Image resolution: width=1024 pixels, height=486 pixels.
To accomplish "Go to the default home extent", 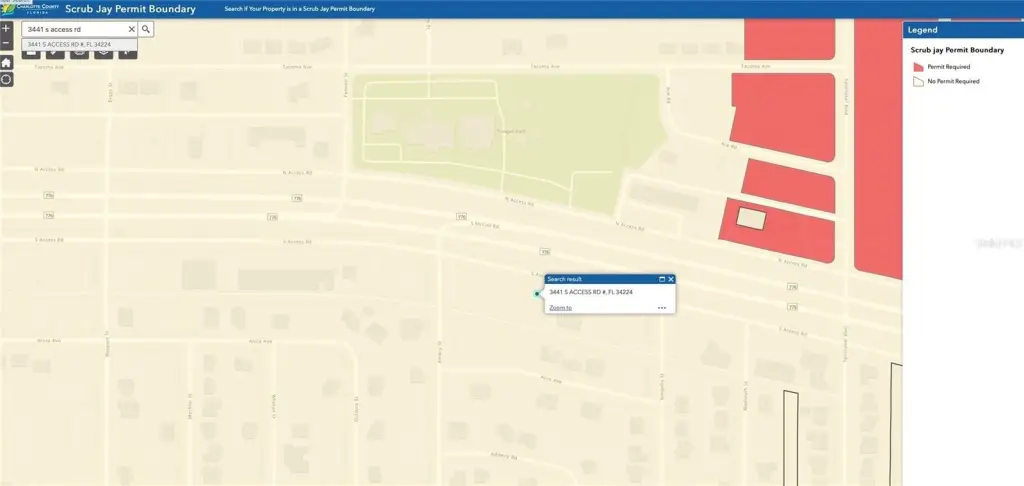I will [6, 62].
